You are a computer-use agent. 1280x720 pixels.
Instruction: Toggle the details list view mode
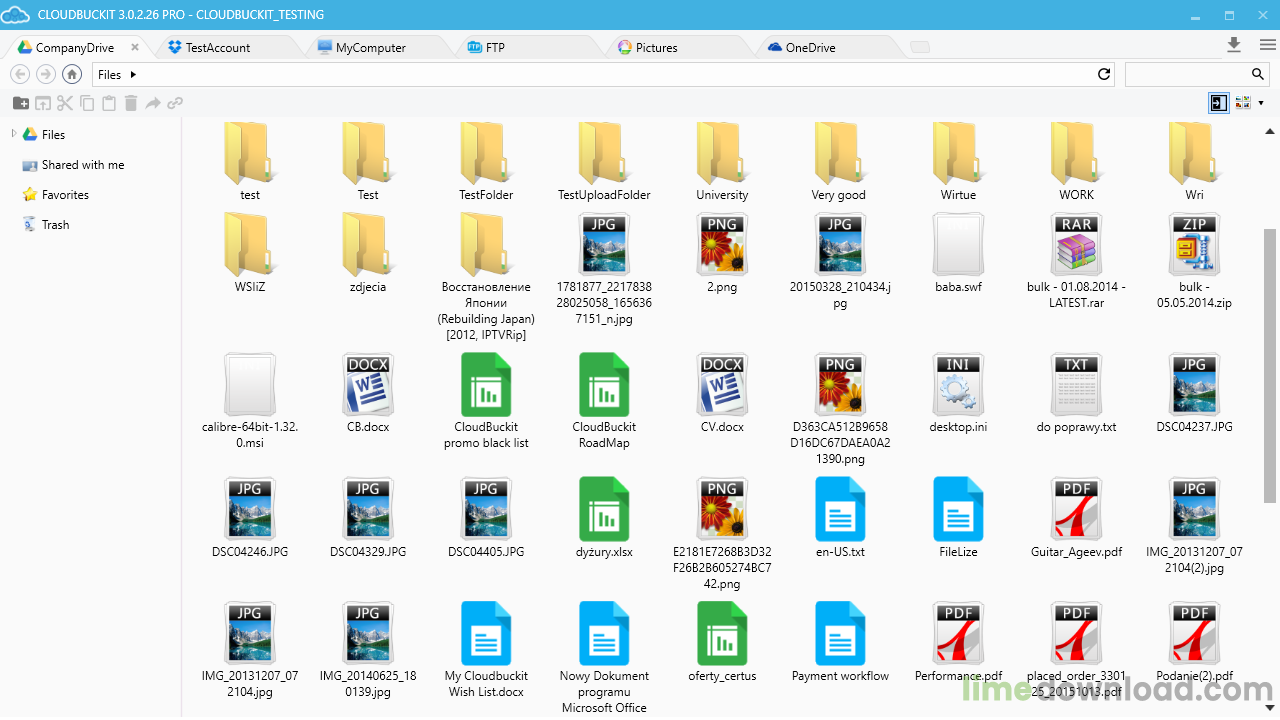(1218, 102)
